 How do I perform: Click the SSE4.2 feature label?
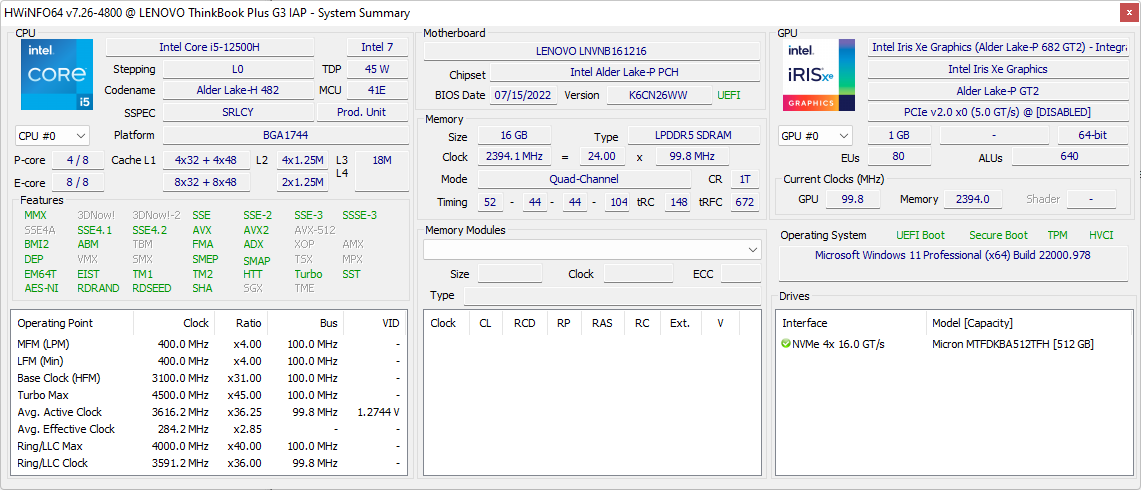(149, 230)
